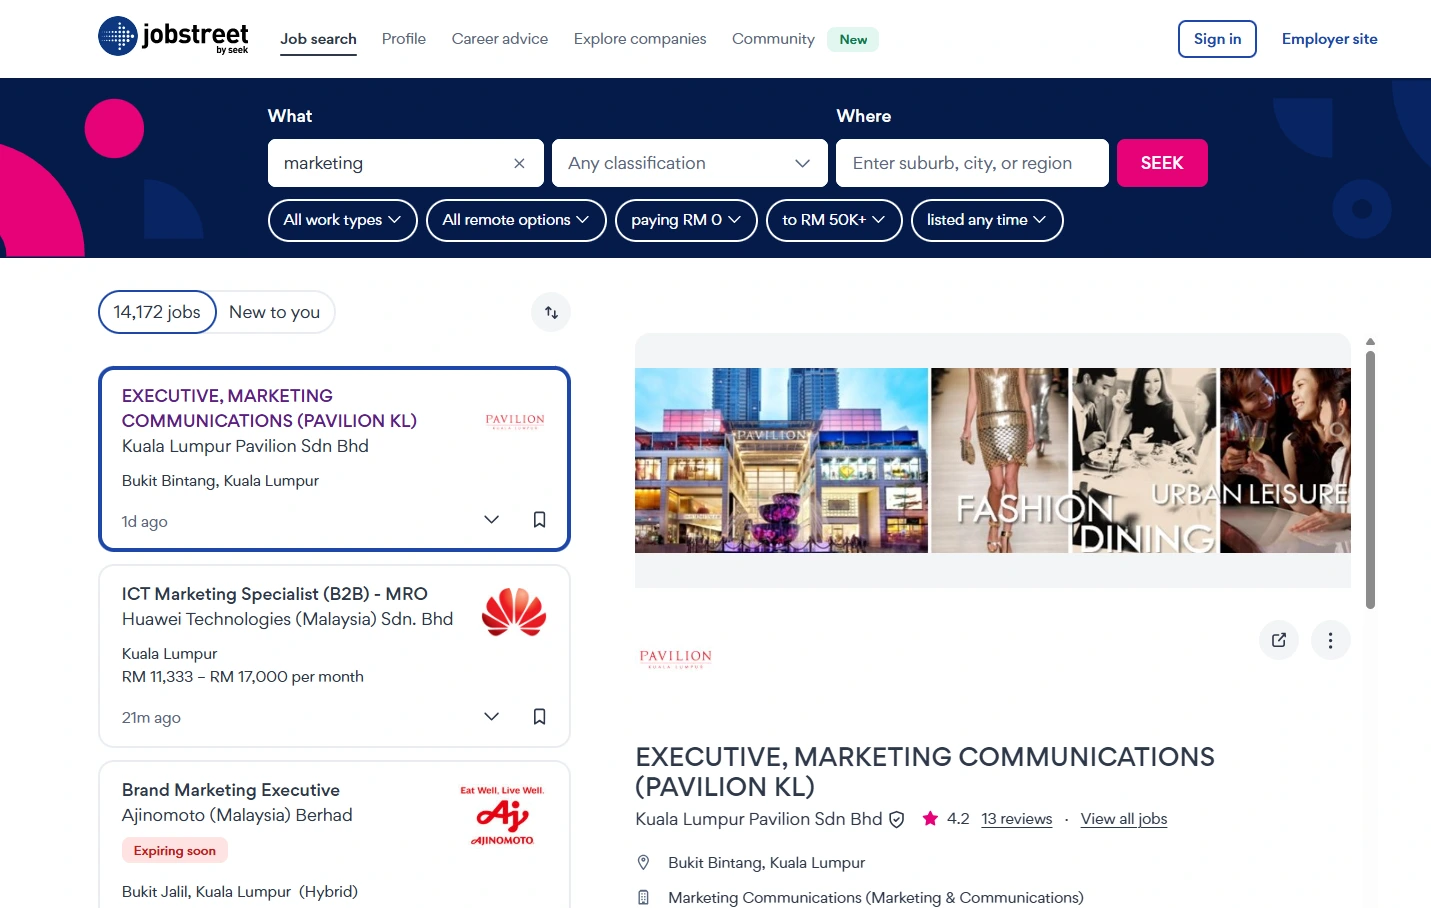Click the Sign in button

[x=1217, y=39]
